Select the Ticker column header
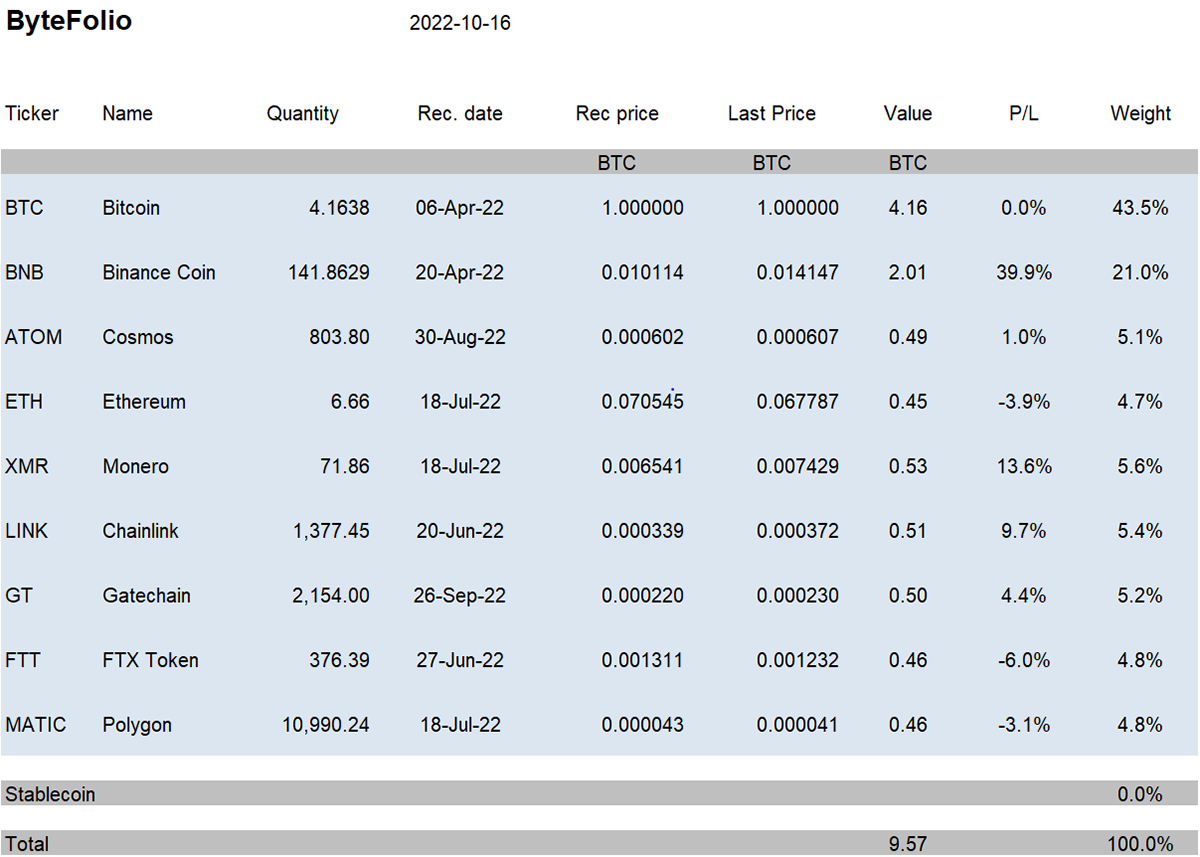The image size is (1200, 857). pos(32,113)
